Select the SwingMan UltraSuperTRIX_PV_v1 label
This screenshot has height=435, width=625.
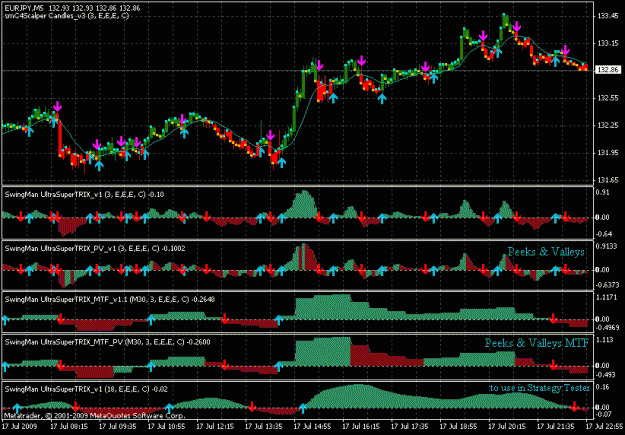95,248
